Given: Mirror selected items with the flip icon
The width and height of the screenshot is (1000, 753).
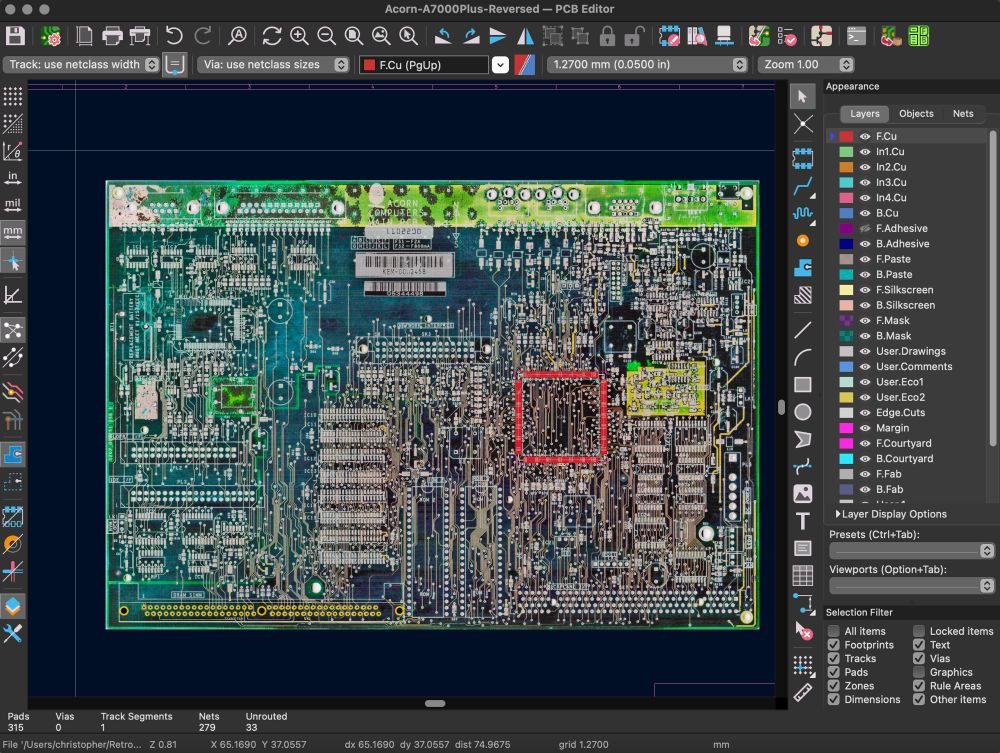Looking at the screenshot, I should coord(525,36).
